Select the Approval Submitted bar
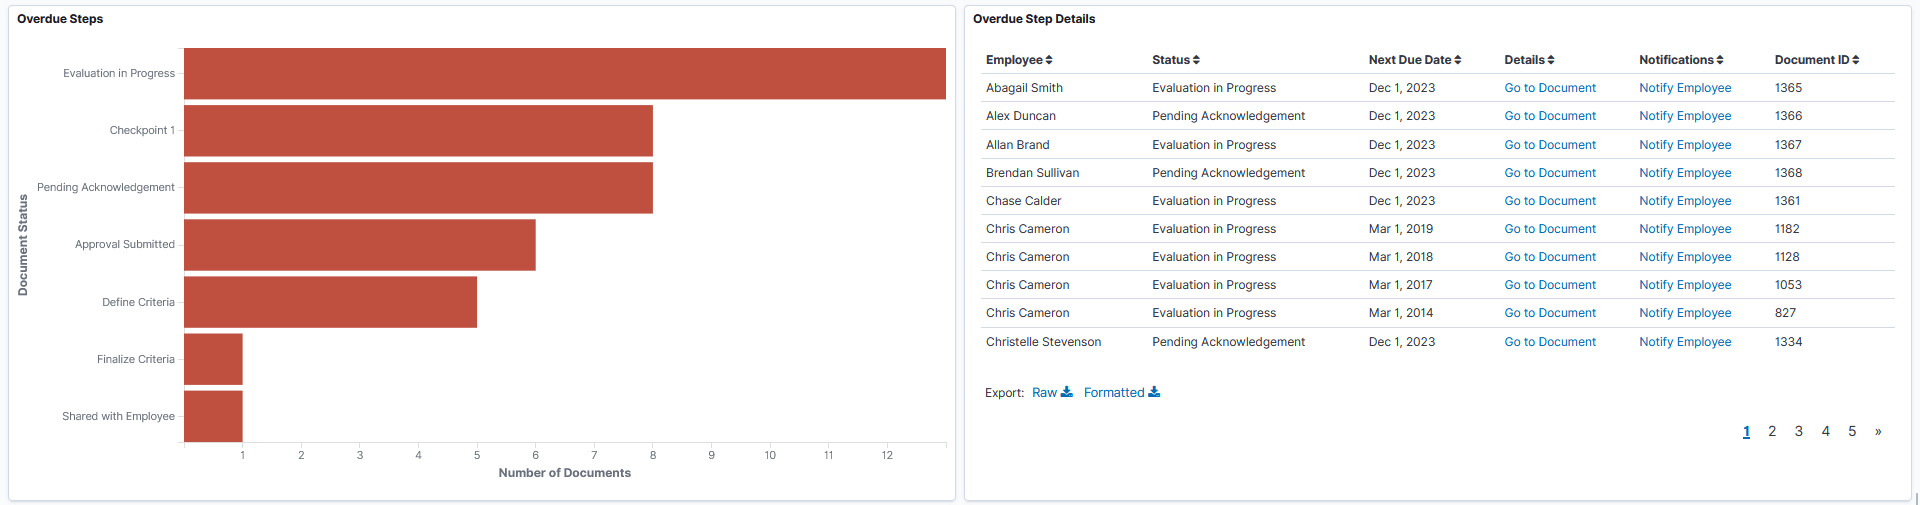This screenshot has width=1920, height=505. pyautogui.click(x=360, y=245)
